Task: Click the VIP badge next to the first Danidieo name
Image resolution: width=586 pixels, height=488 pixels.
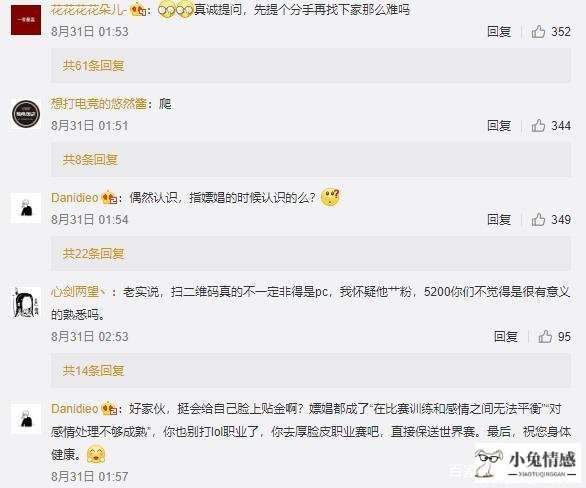Action: click(110, 198)
